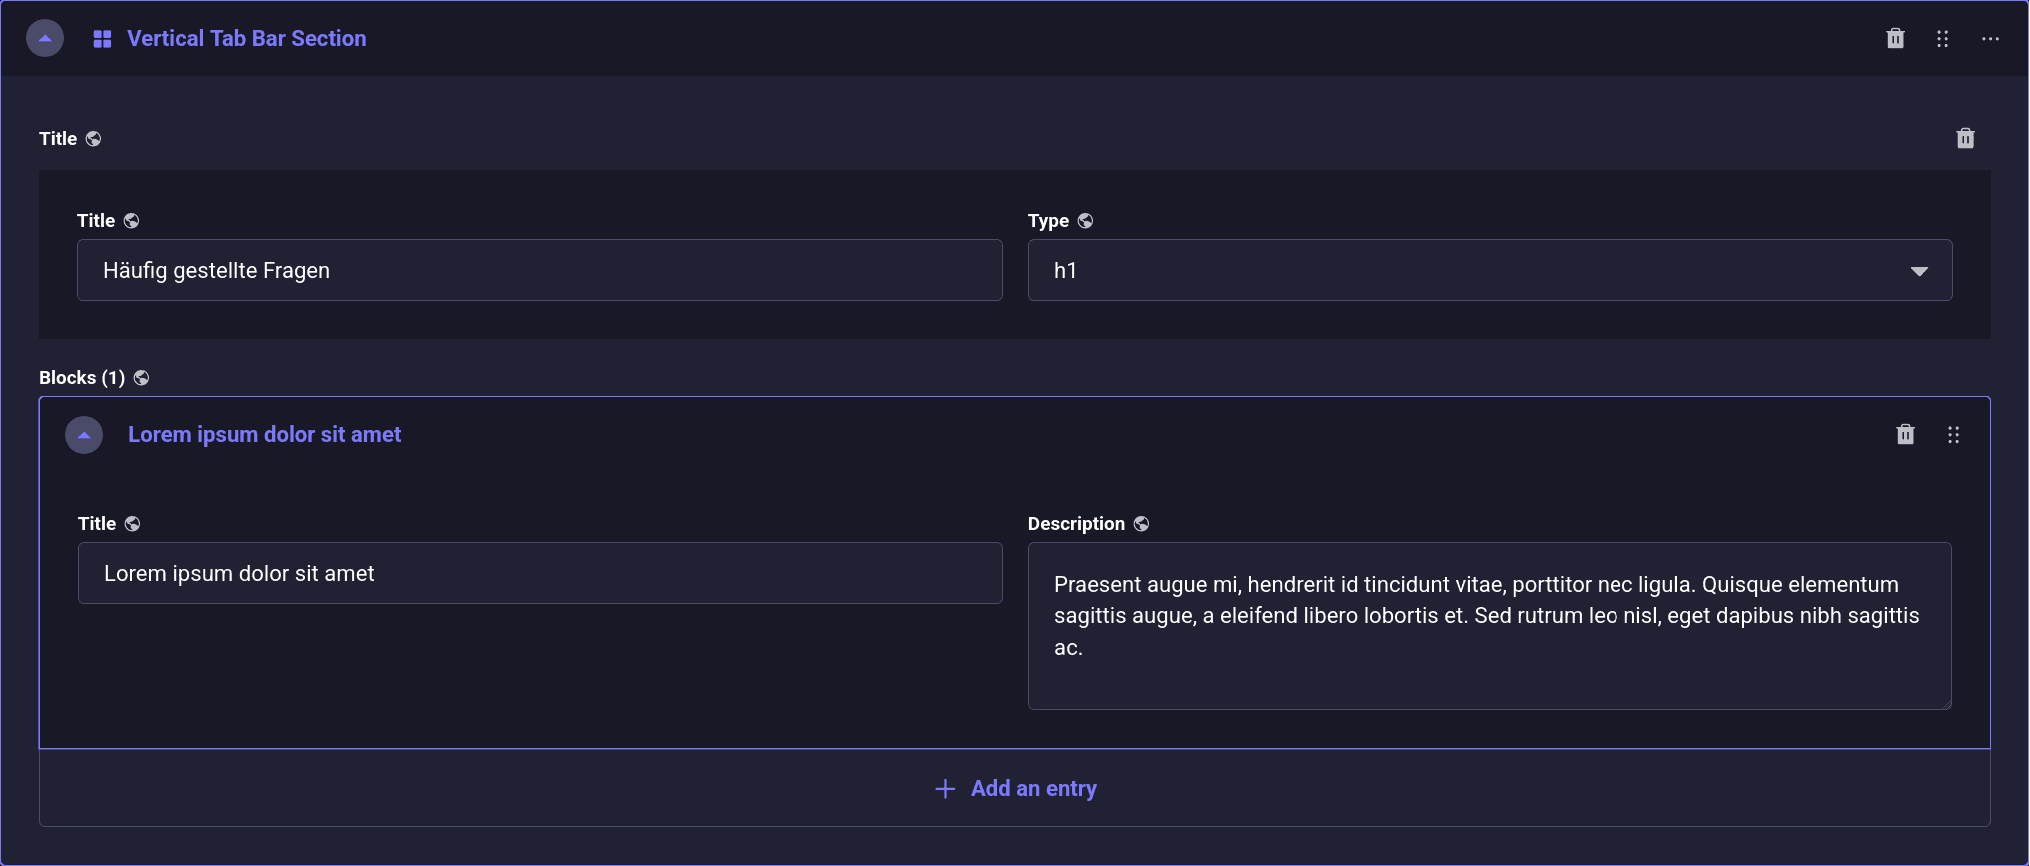Open the Type dropdown showing h1

click(x=1489, y=270)
